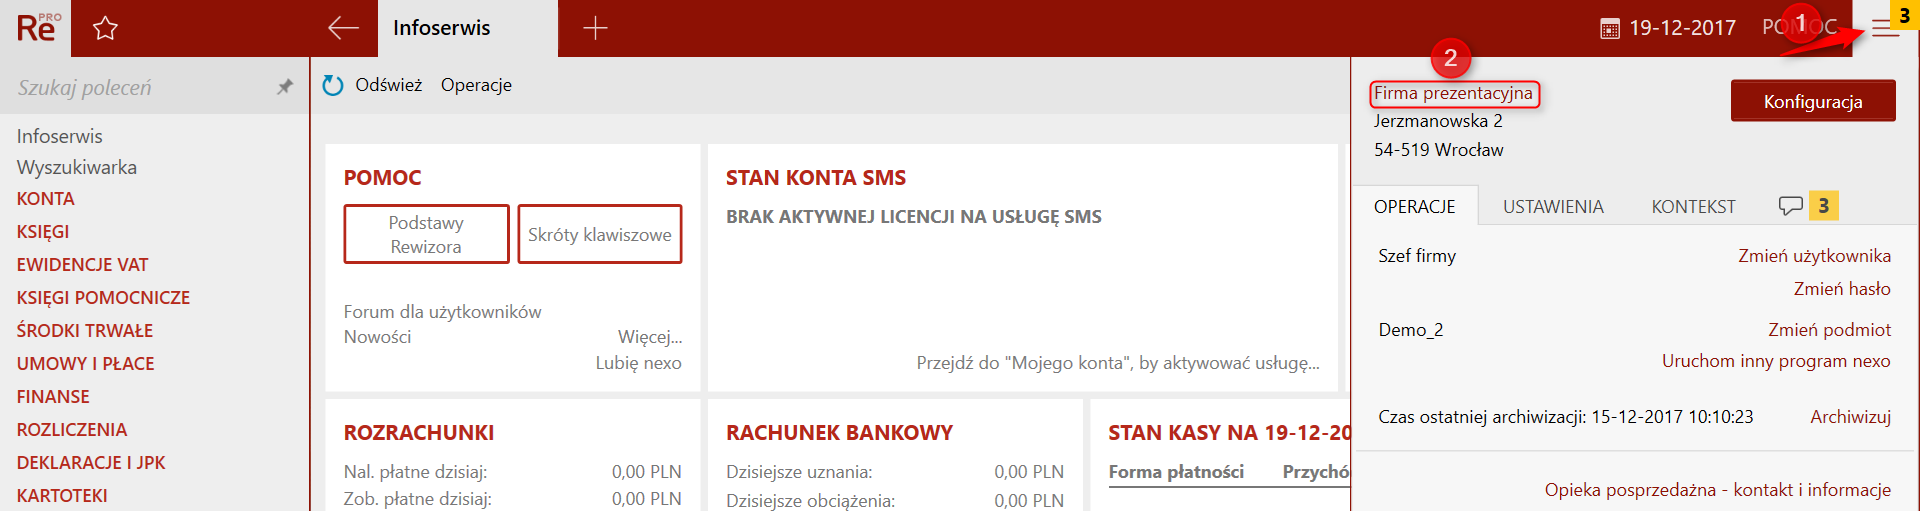The height and width of the screenshot is (511, 1920).
Task: Open favorites via the star icon
Action: (105, 28)
